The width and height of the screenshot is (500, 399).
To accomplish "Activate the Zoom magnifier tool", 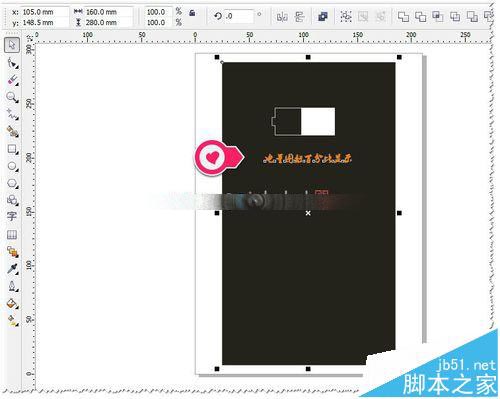I will pyautogui.click(x=12, y=97).
